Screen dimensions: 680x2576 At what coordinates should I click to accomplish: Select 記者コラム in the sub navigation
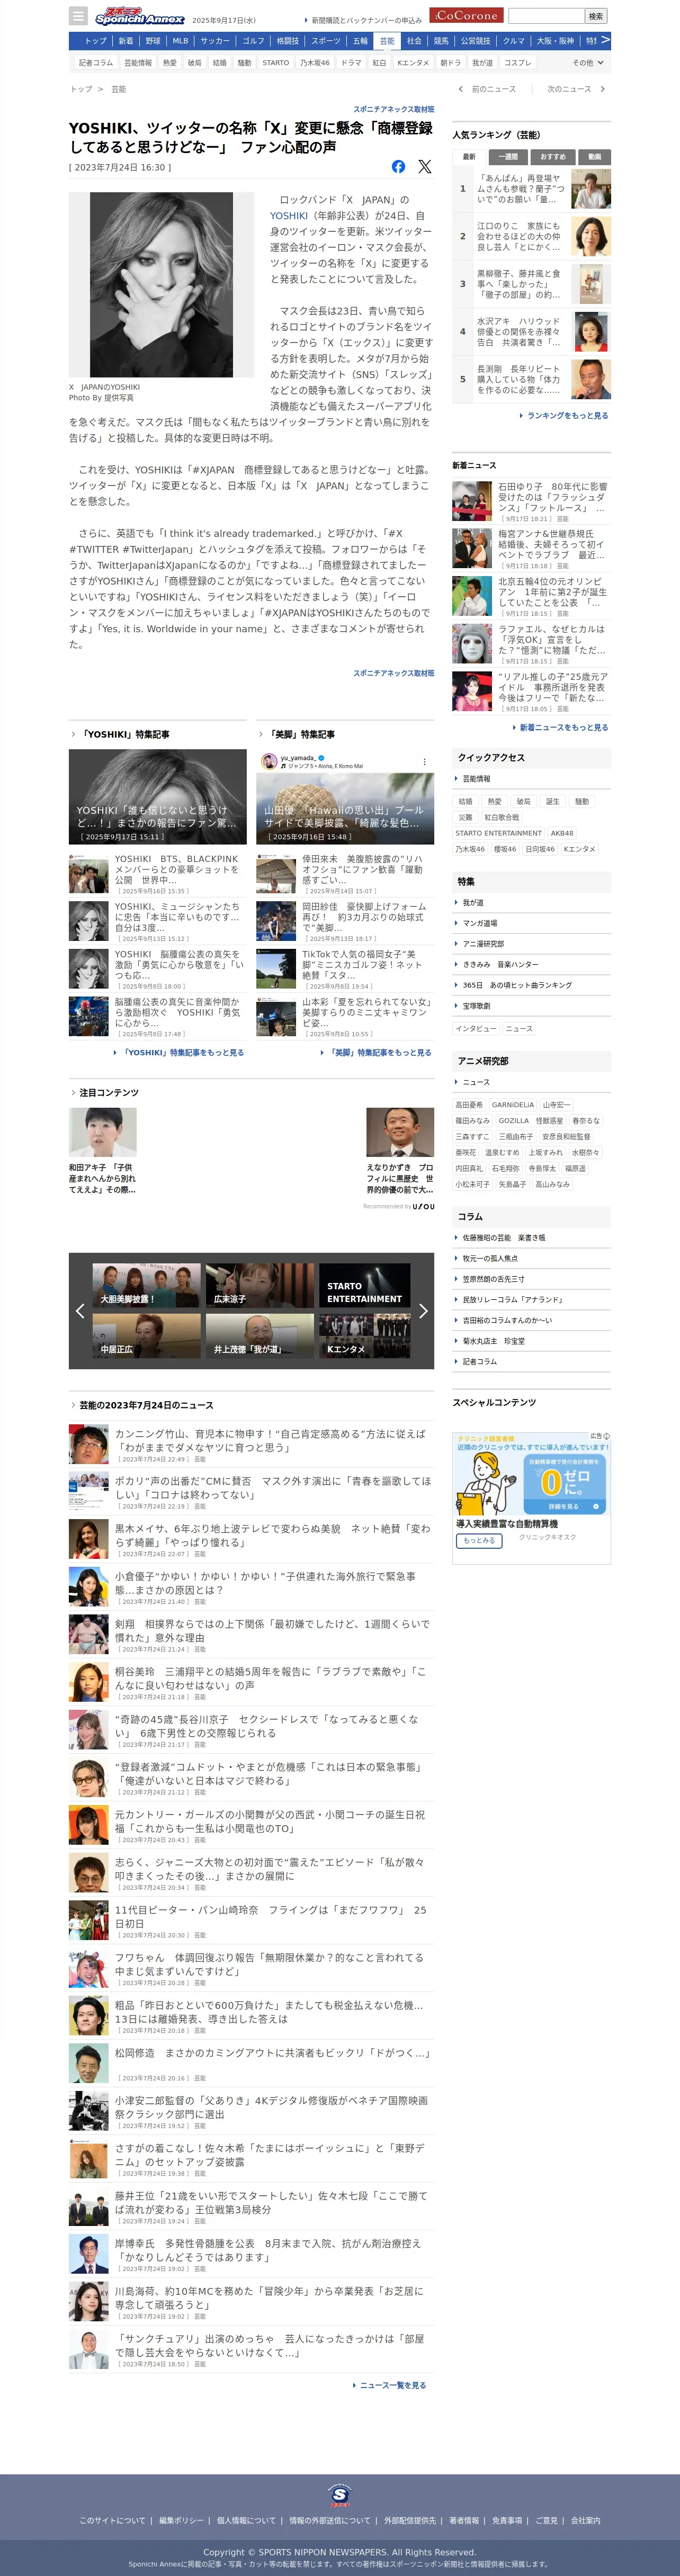(x=96, y=63)
